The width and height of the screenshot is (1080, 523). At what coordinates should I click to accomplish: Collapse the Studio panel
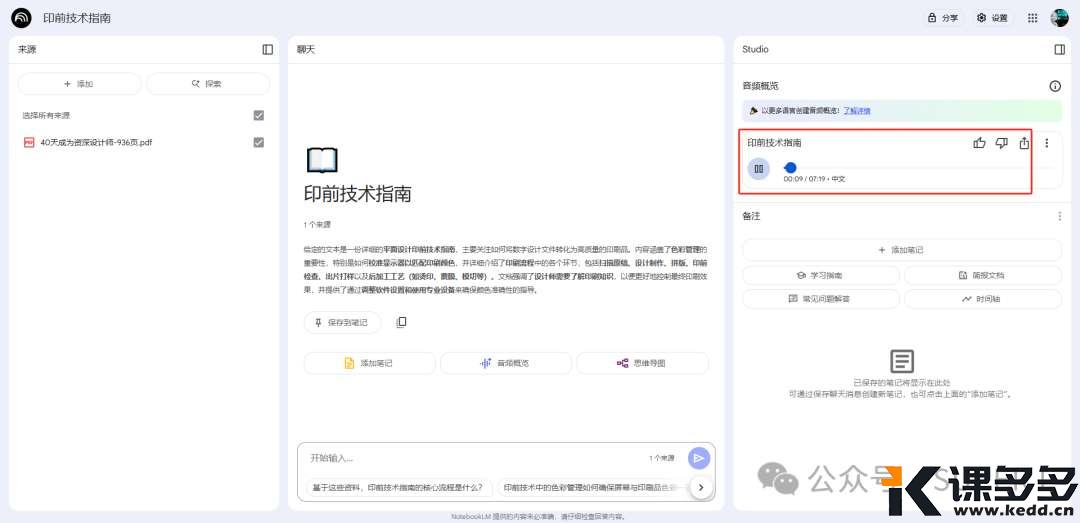[1059, 49]
